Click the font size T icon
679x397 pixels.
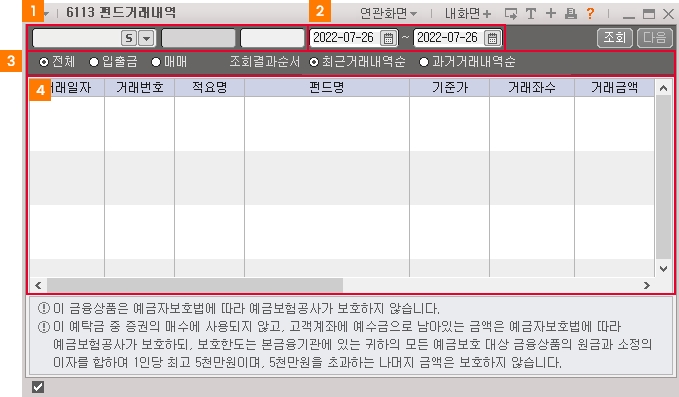(x=530, y=14)
